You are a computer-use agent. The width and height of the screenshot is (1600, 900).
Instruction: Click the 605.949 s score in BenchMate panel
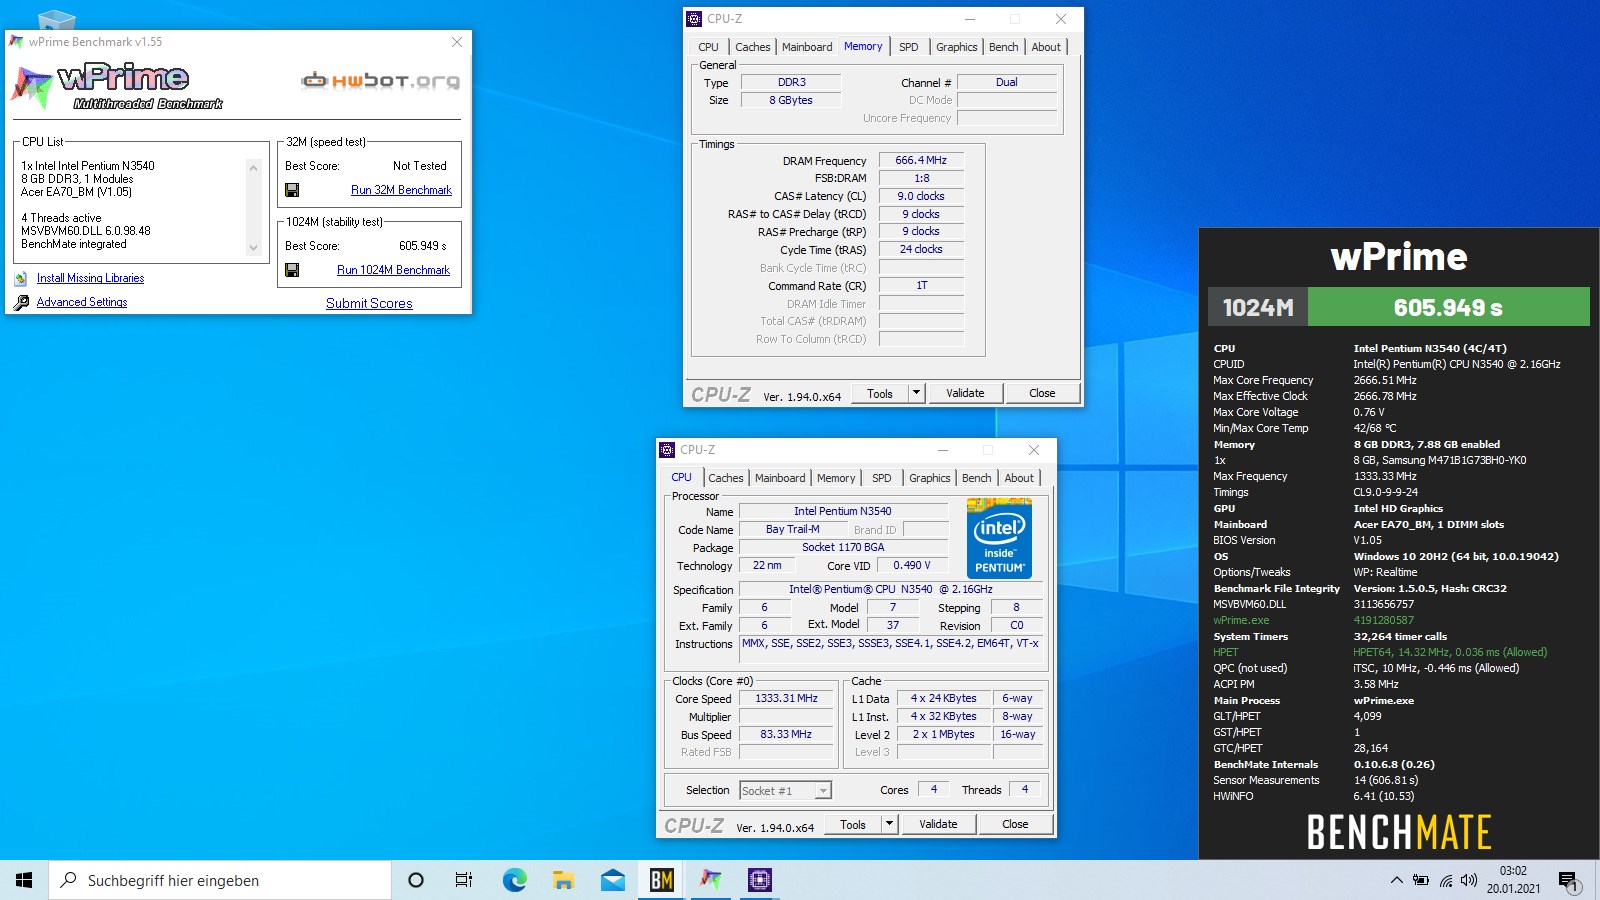1448,307
